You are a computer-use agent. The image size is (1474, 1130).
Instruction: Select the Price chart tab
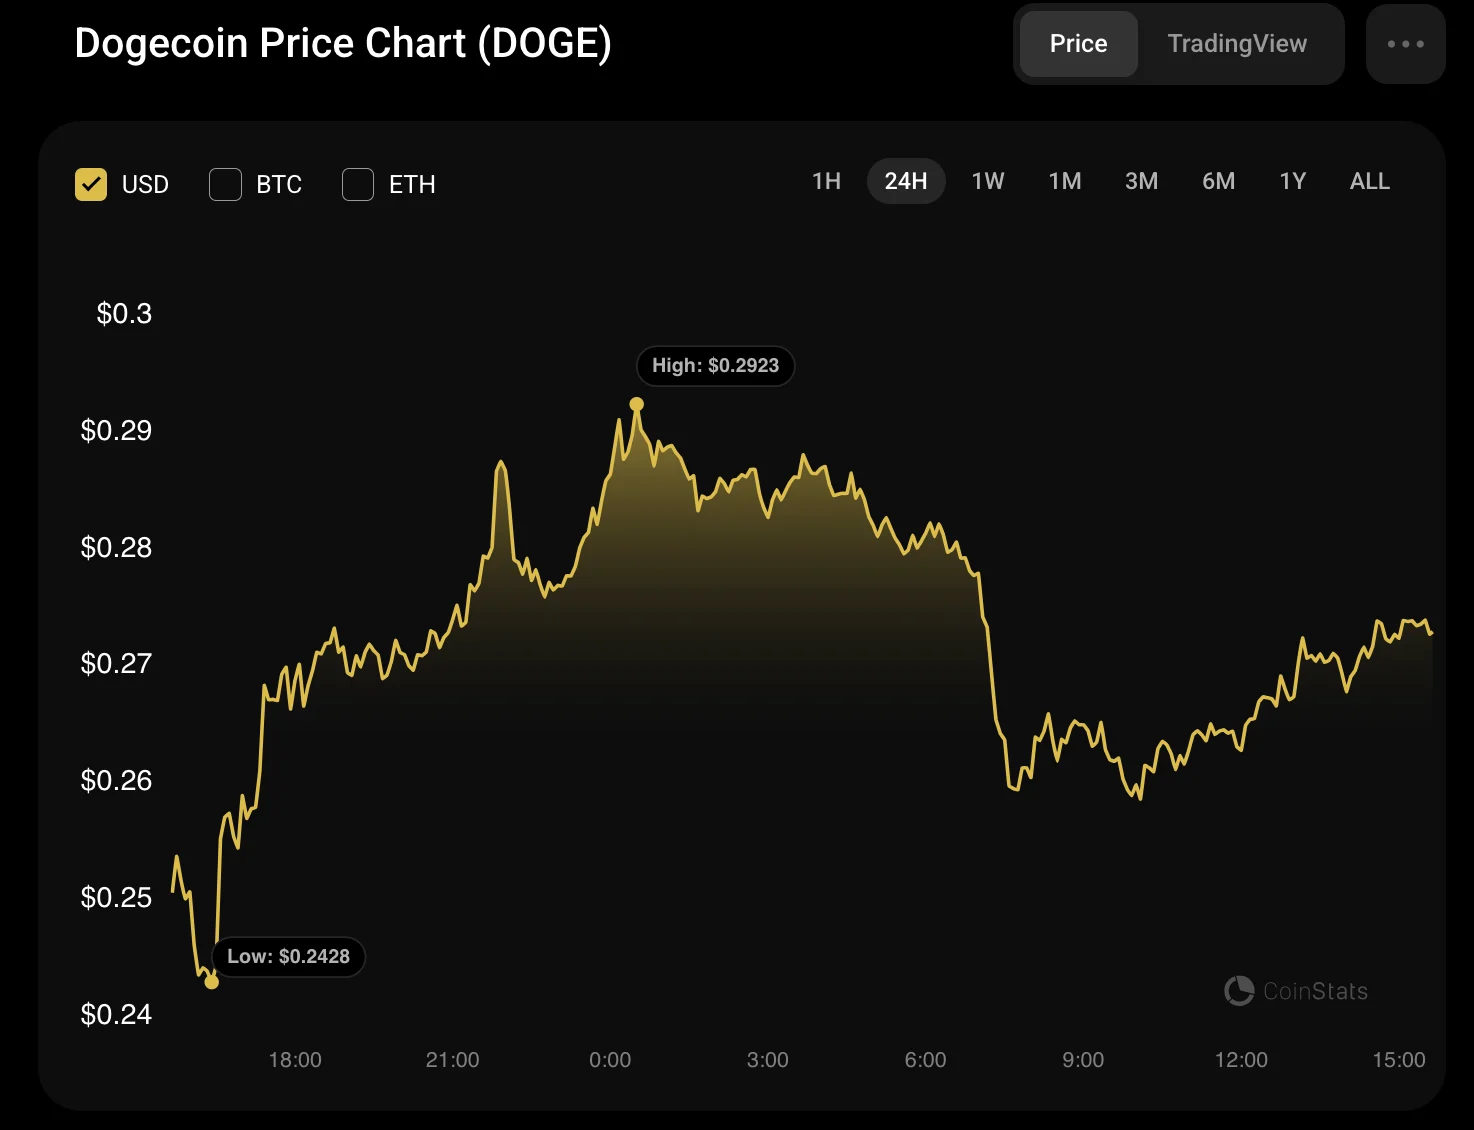(x=1078, y=44)
